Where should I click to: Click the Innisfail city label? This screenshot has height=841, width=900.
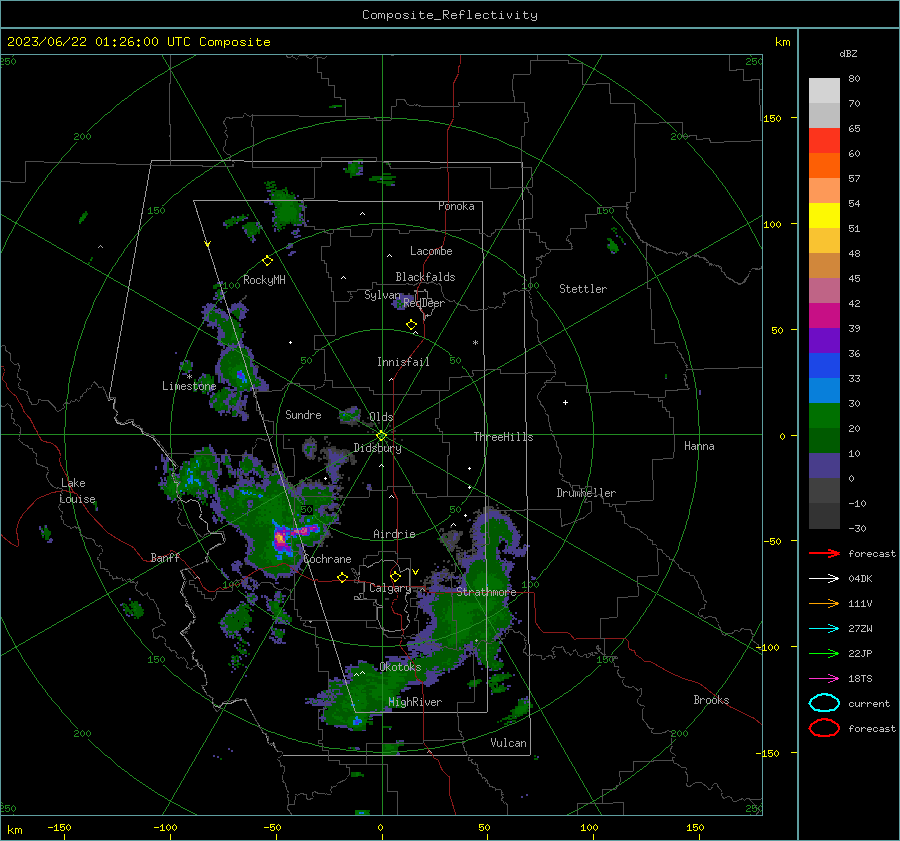point(403,362)
